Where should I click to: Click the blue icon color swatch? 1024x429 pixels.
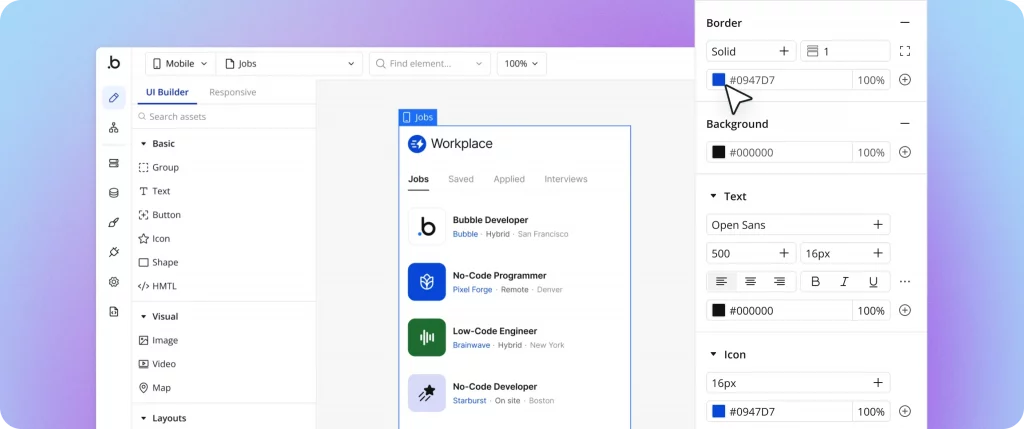pos(718,411)
